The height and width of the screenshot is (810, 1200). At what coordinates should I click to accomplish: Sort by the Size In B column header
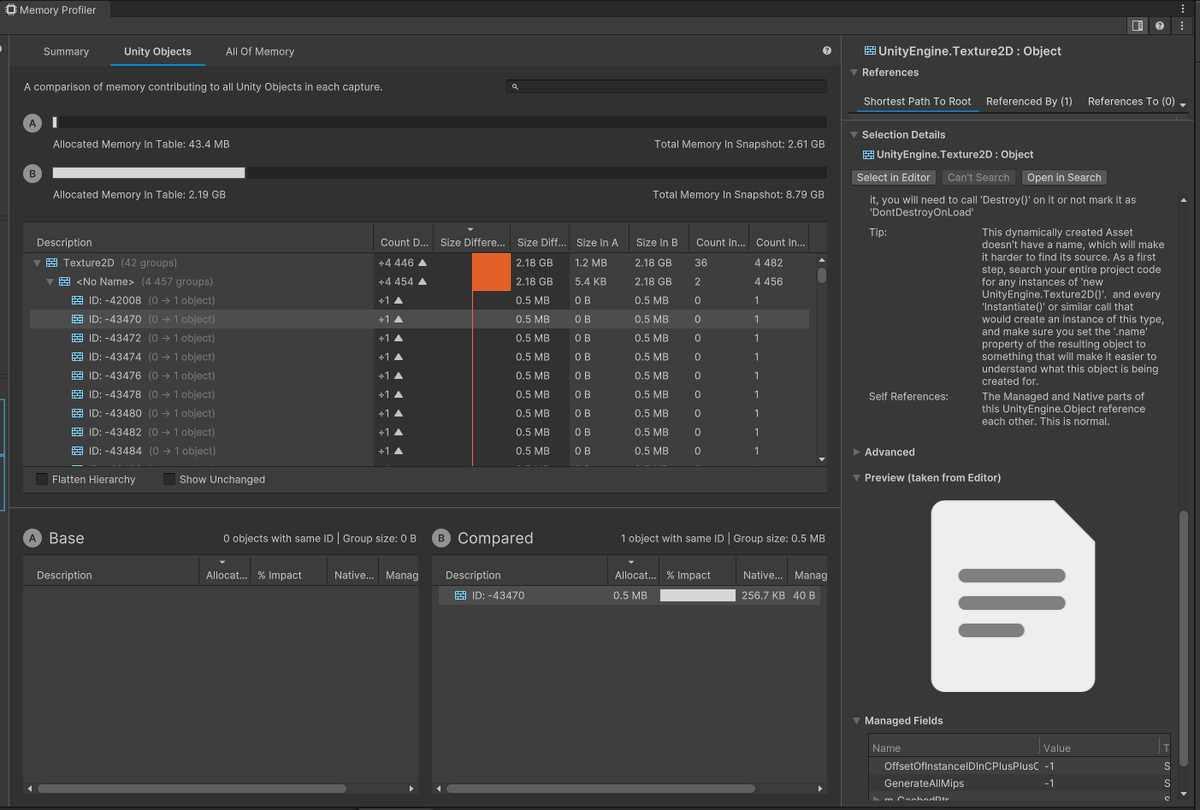pos(657,242)
